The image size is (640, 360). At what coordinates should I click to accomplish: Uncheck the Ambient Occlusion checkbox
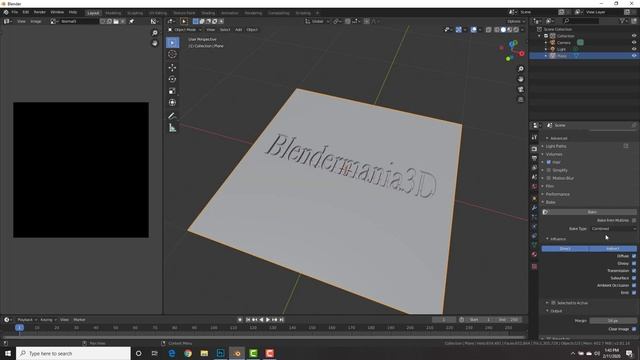click(634, 285)
